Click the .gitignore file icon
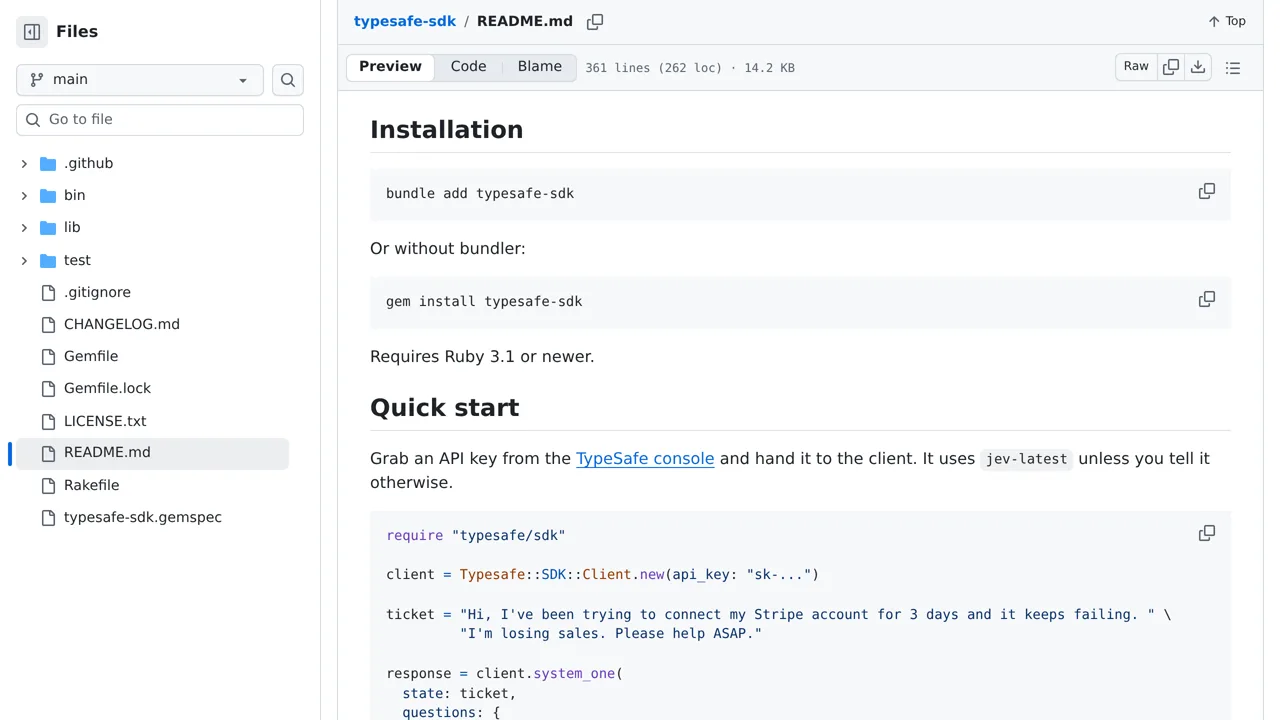 pyautogui.click(x=48, y=292)
